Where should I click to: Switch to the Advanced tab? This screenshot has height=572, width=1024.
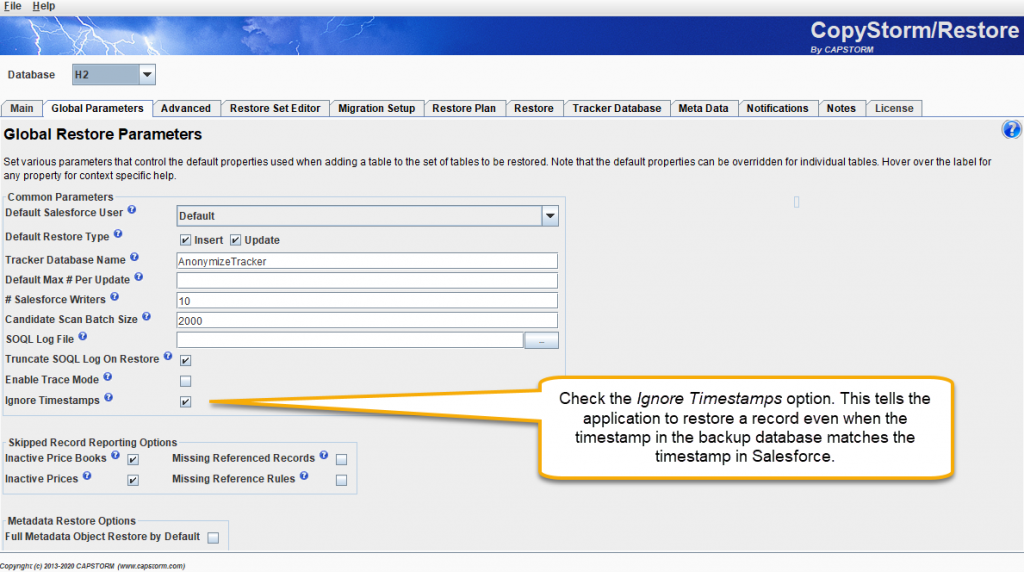(186, 108)
